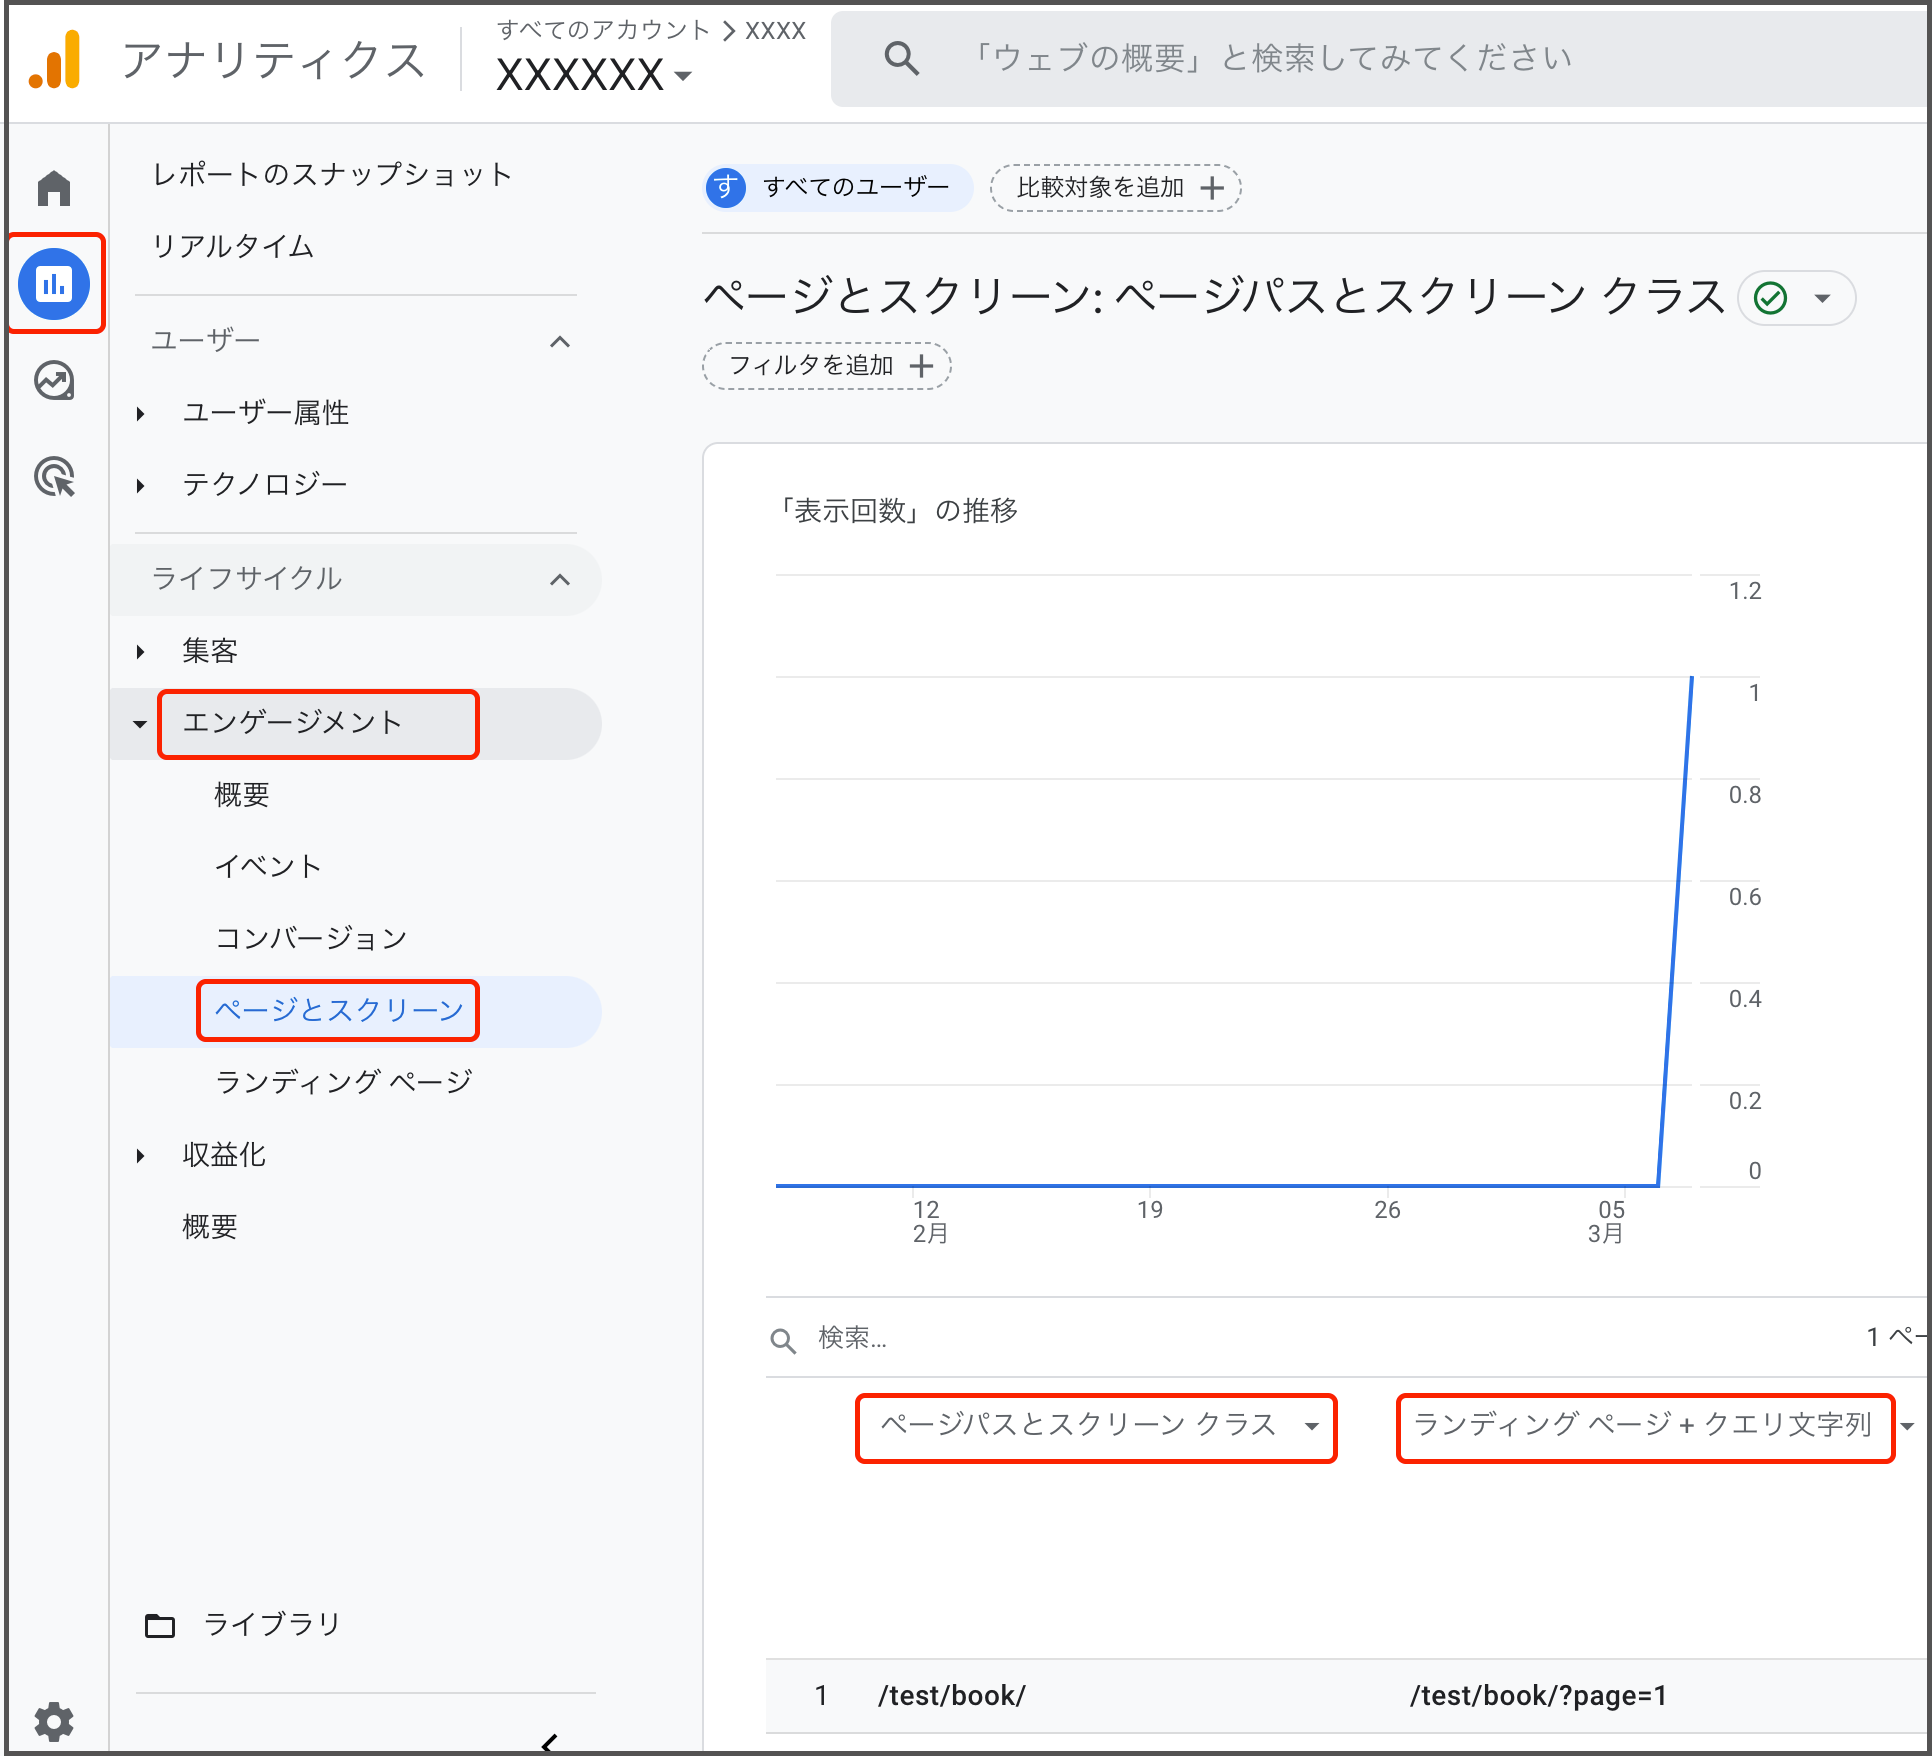
Task: Select ページとスクリーン report
Action: coord(339,1010)
